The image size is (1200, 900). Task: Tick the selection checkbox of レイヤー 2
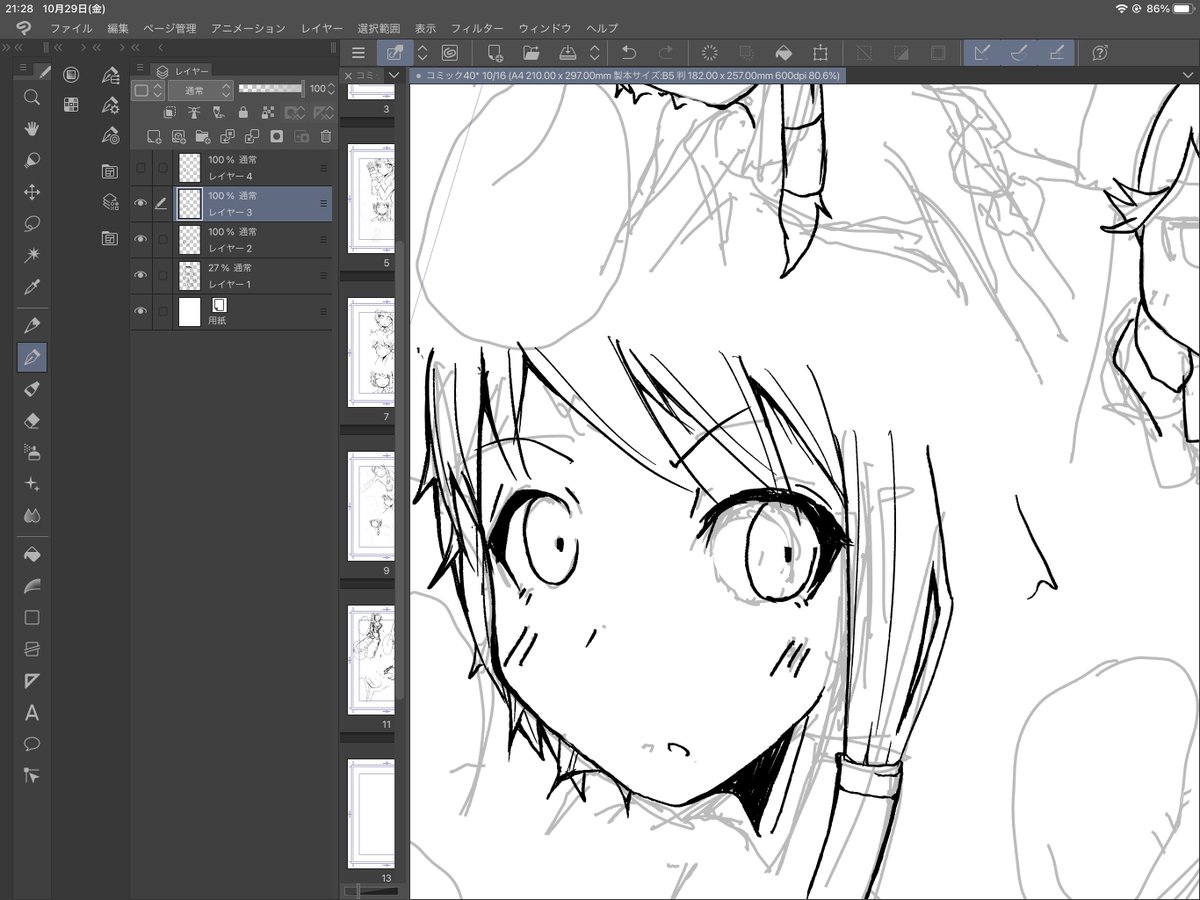[x=162, y=239]
